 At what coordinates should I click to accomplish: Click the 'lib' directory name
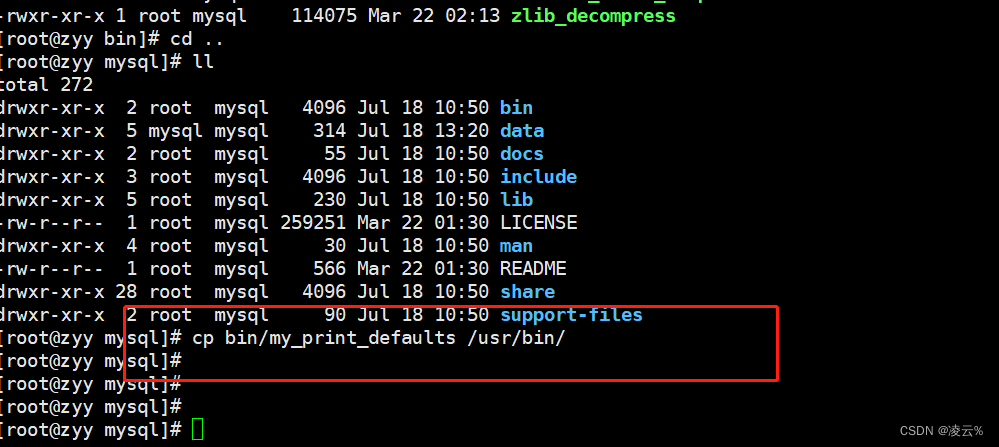click(x=516, y=199)
